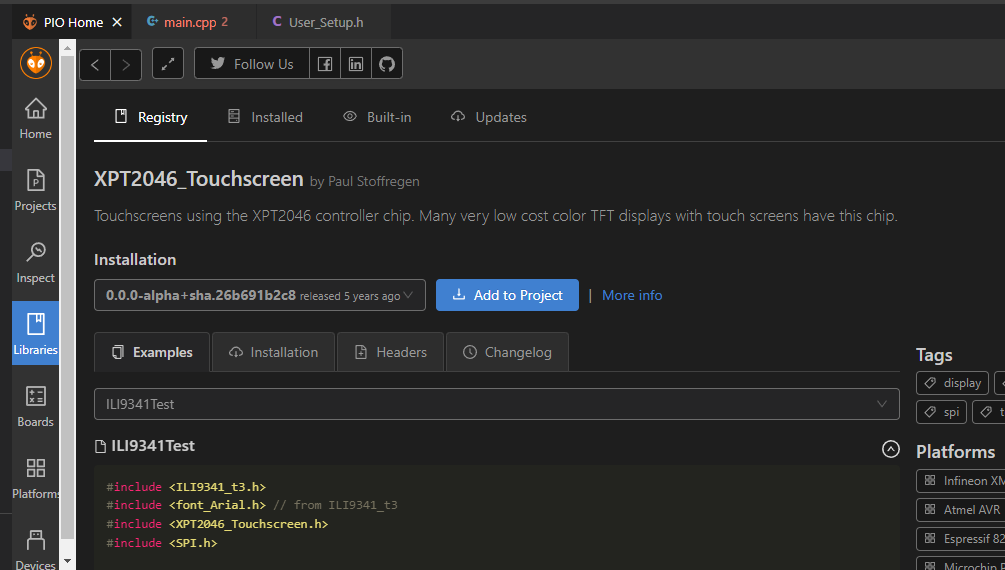Click the XPT2046_Touchscreen.h include line
Screen dimensions: 1005x570
pos(217,524)
